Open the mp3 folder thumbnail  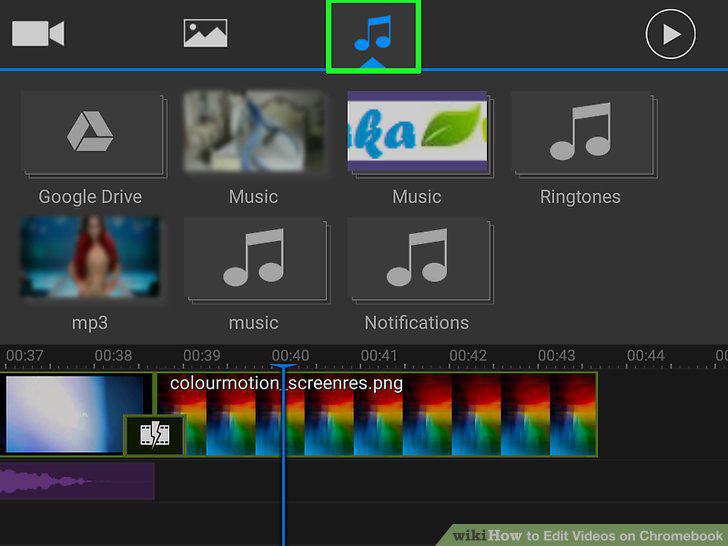pyautogui.click(x=90, y=257)
